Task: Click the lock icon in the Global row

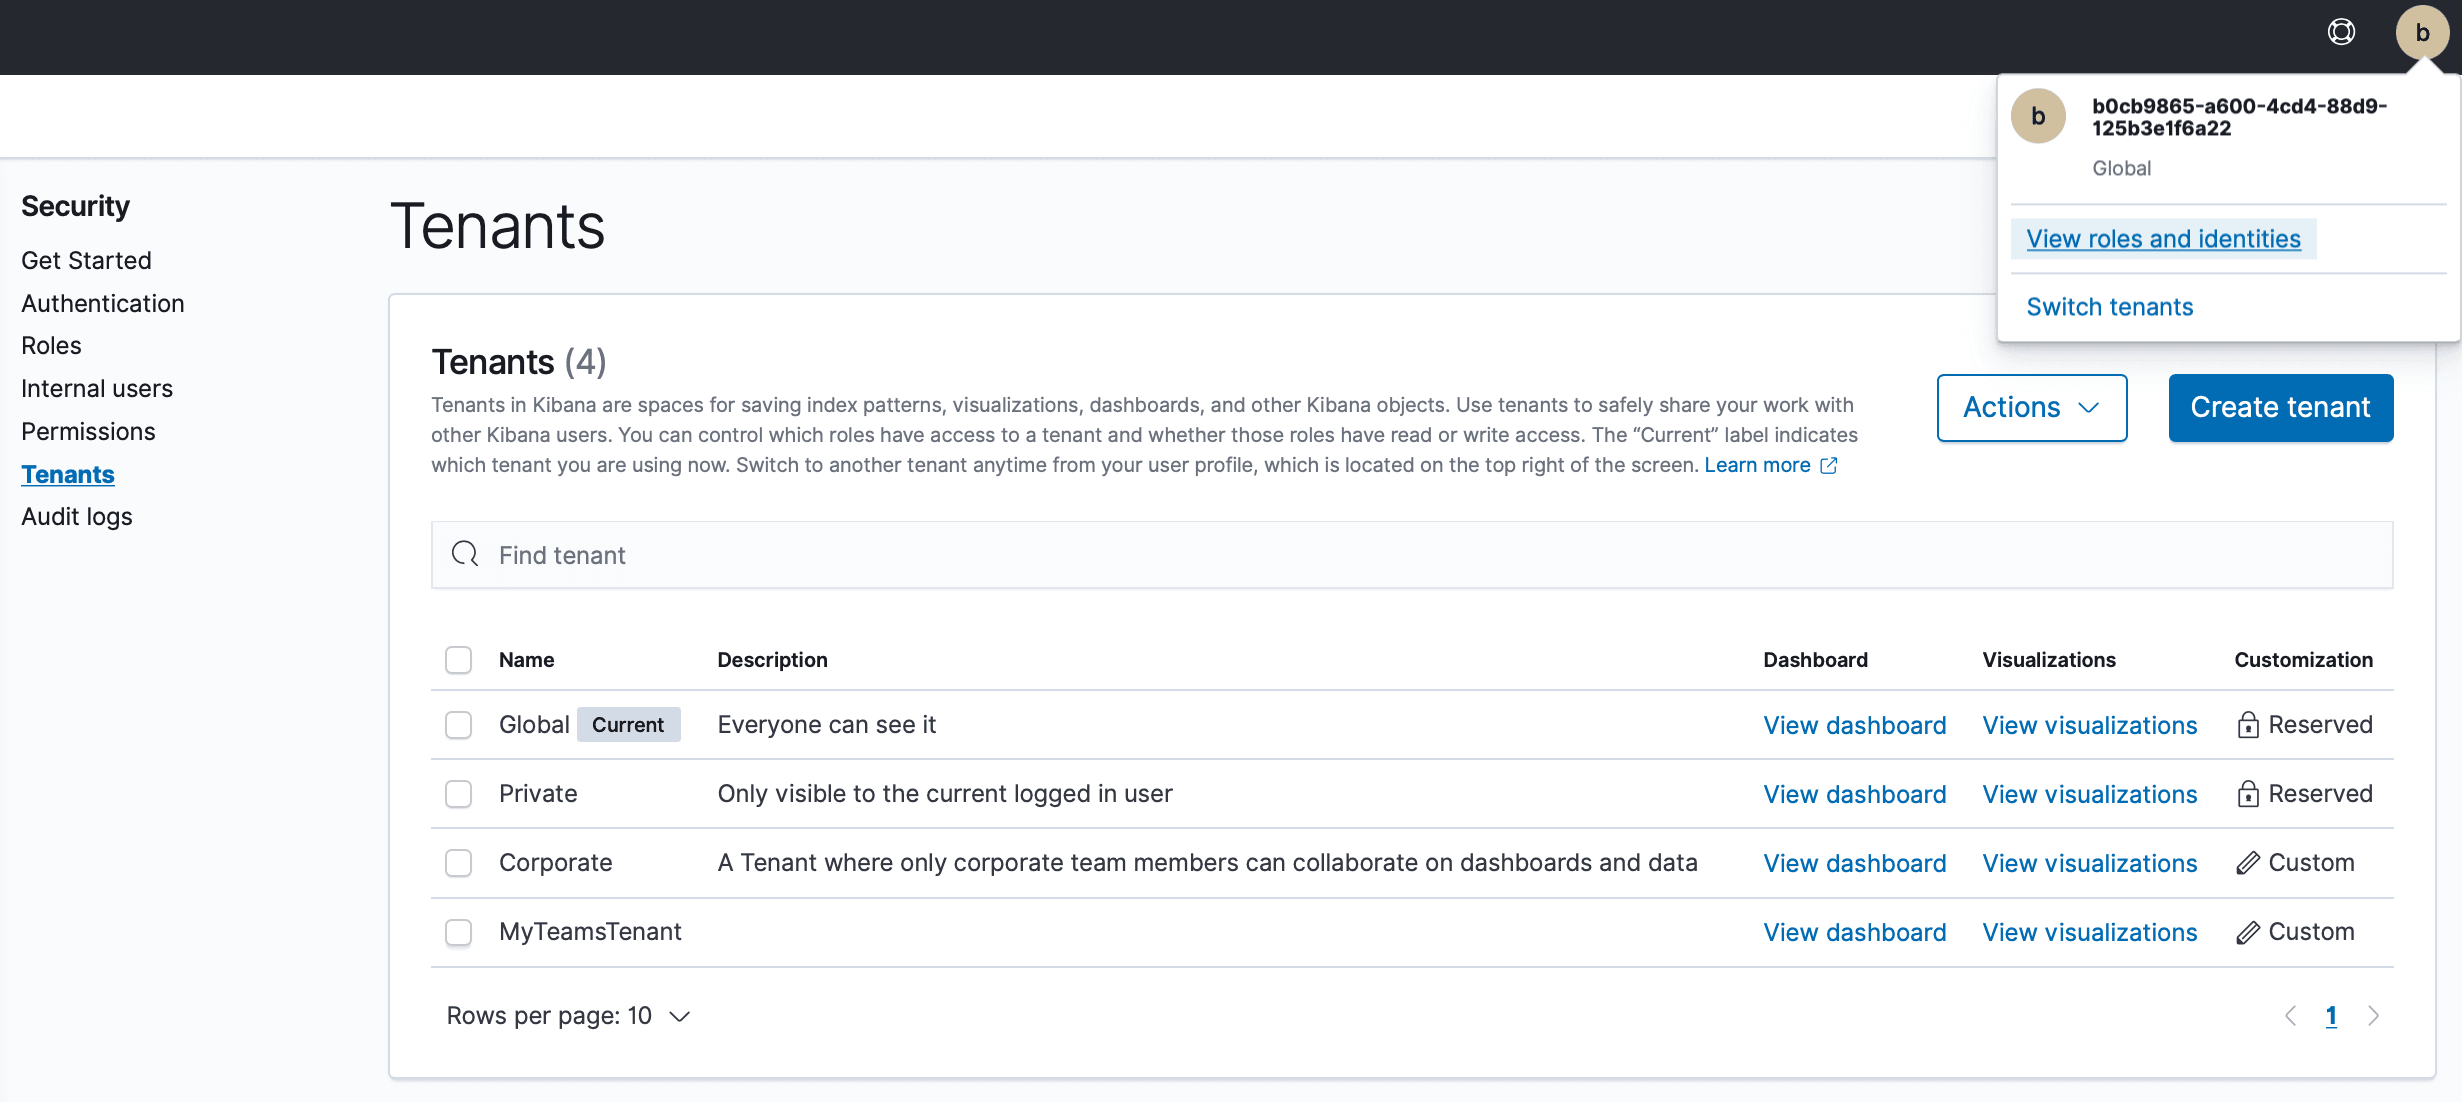Action: pos(2248,725)
